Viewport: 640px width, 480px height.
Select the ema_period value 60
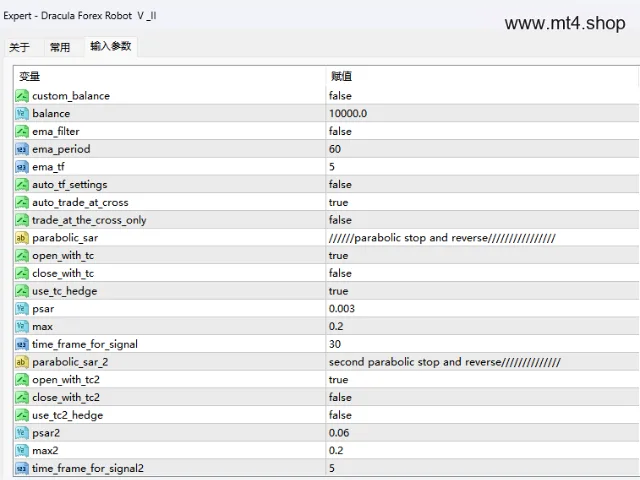(335, 149)
